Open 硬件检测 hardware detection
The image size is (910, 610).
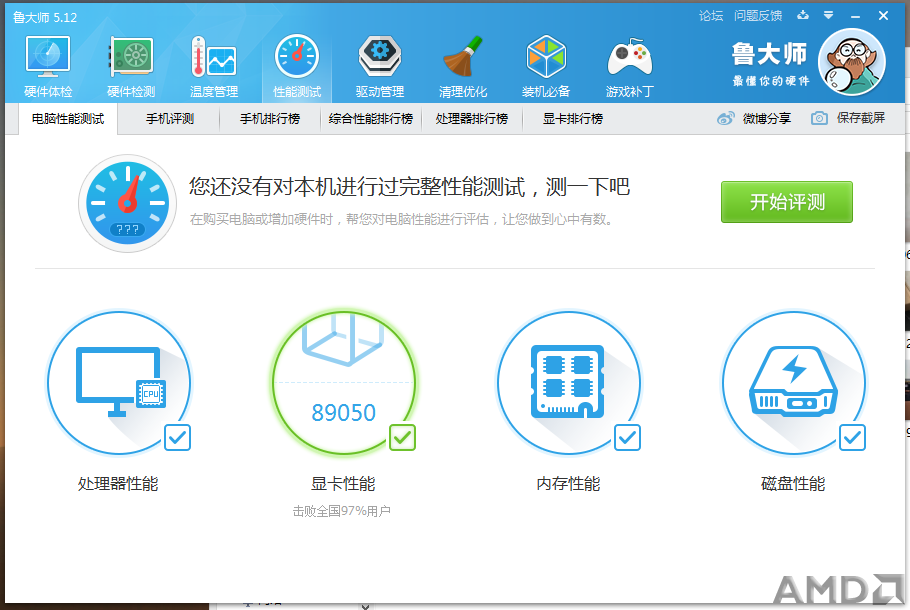[x=131, y=66]
